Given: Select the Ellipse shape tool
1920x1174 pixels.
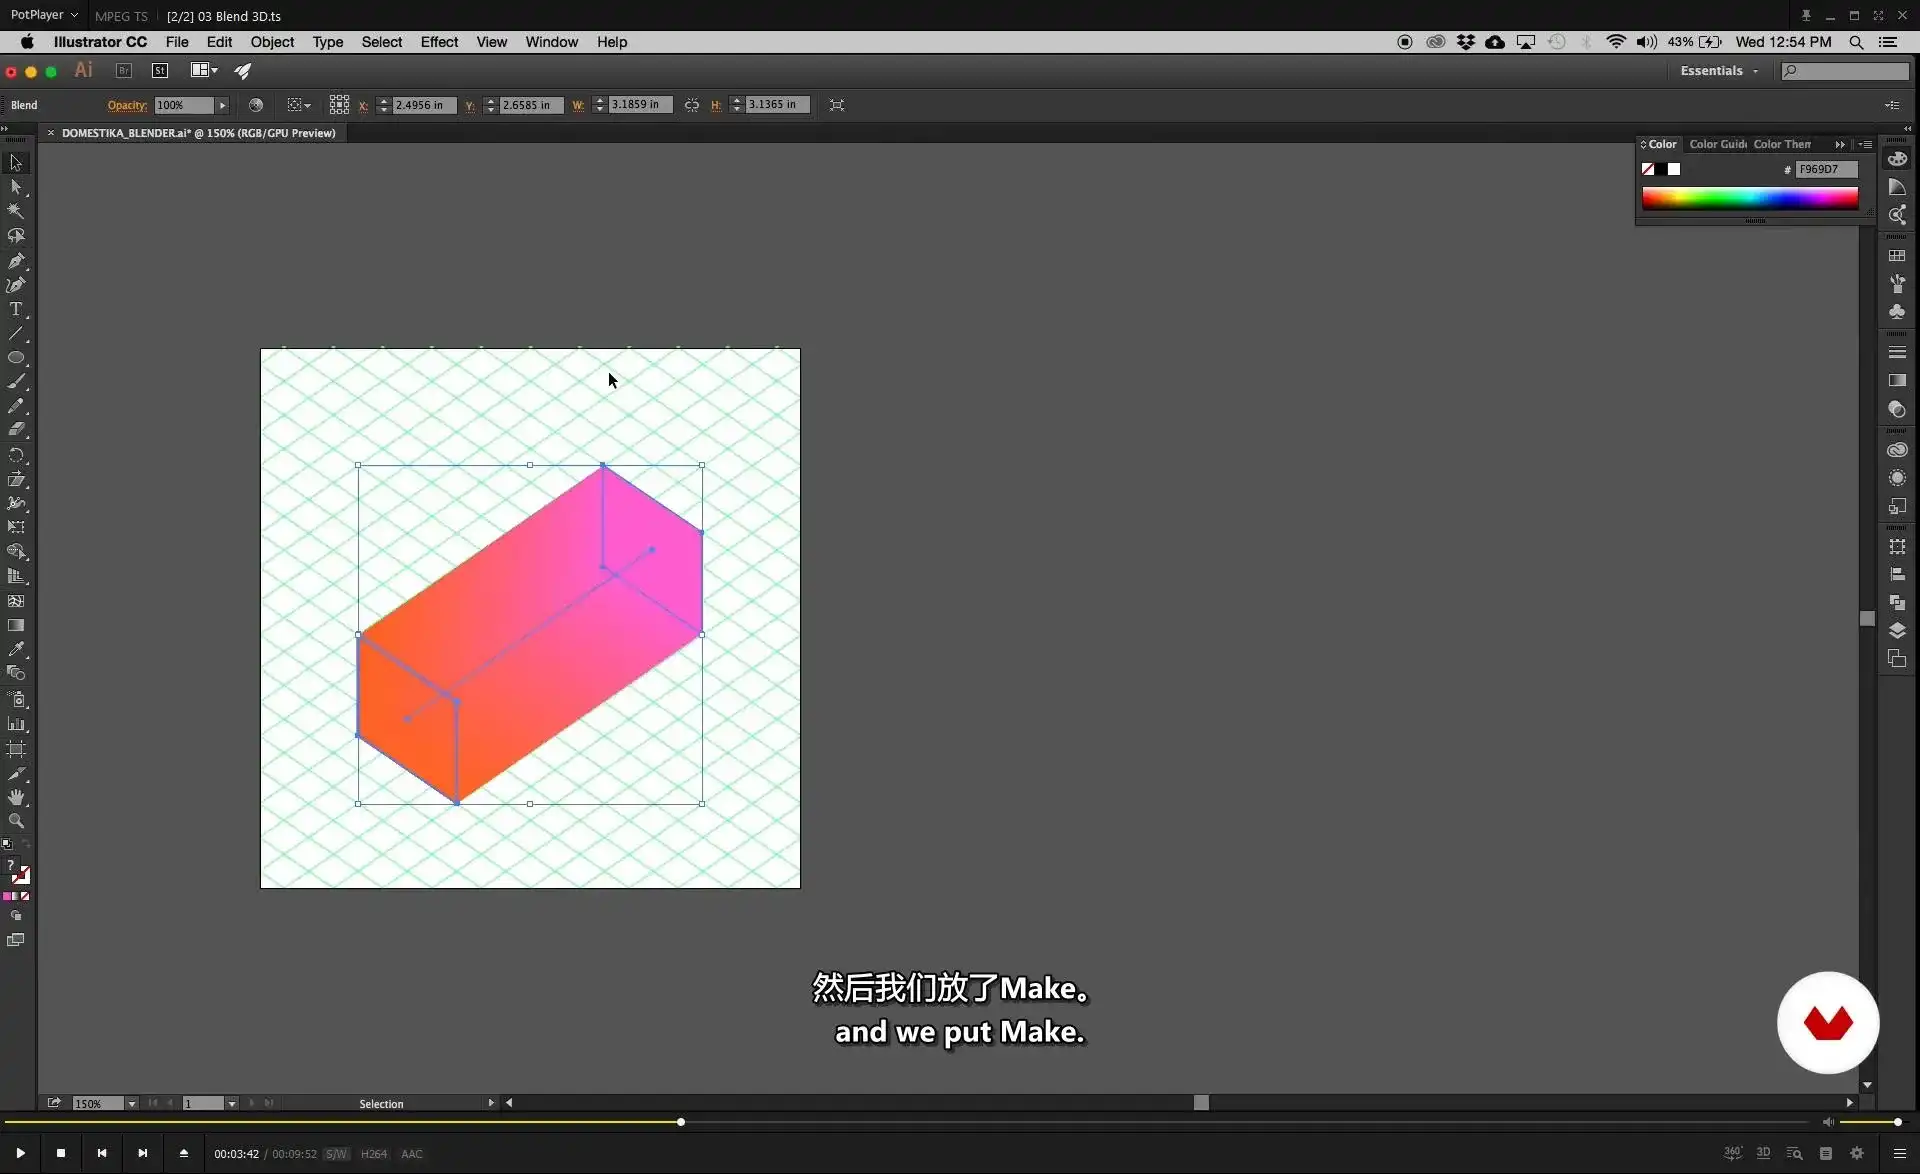Looking at the screenshot, I should pyautogui.click(x=16, y=358).
